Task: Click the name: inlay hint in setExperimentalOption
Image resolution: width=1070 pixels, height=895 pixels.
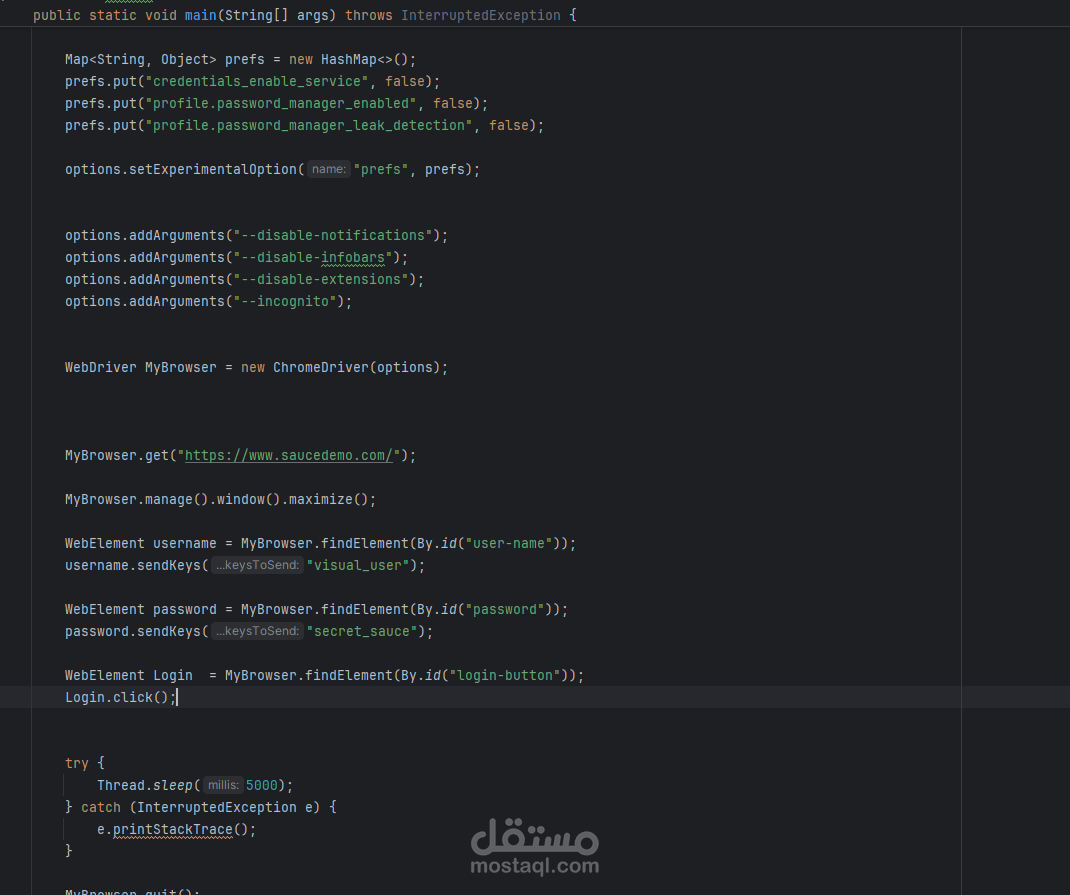Action: (x=329, y=169)
